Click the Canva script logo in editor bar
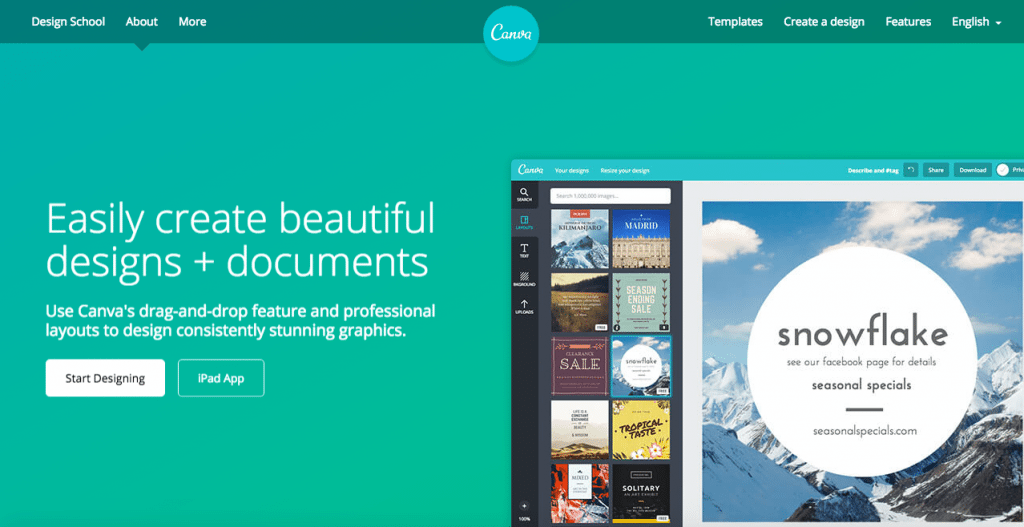Image resolution: width=1024 pixels, height=527 pixels. click(530, 170)
